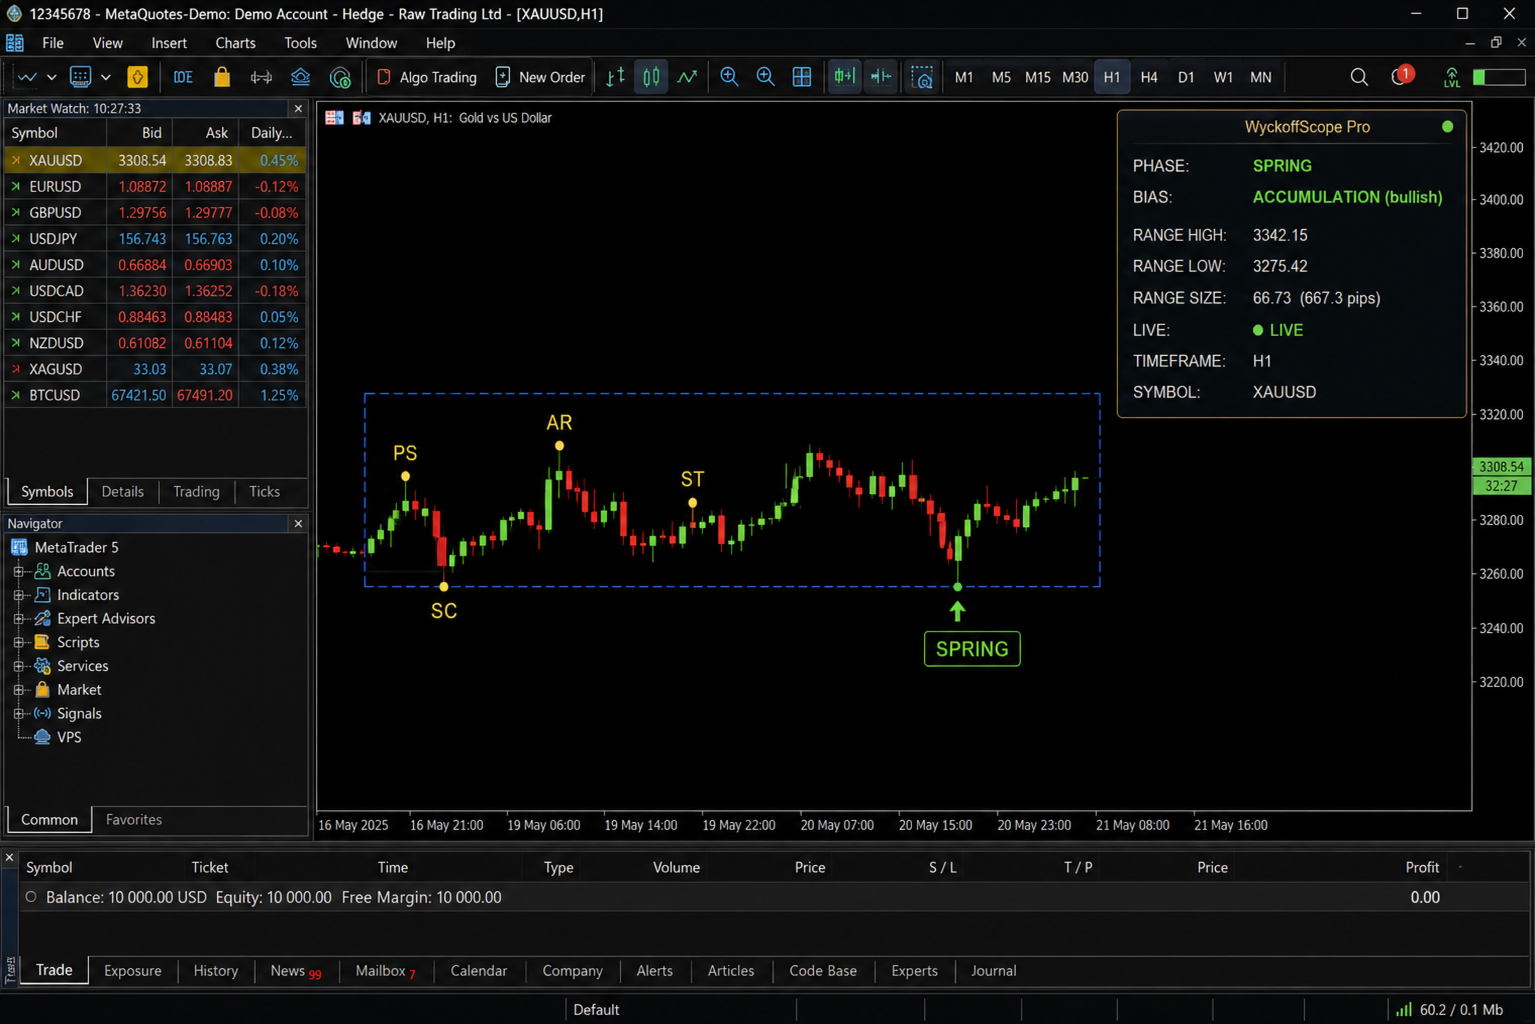The image size is (1535, 1024).
Task: Expand the Signals tree node
Action: coord(18,714)
